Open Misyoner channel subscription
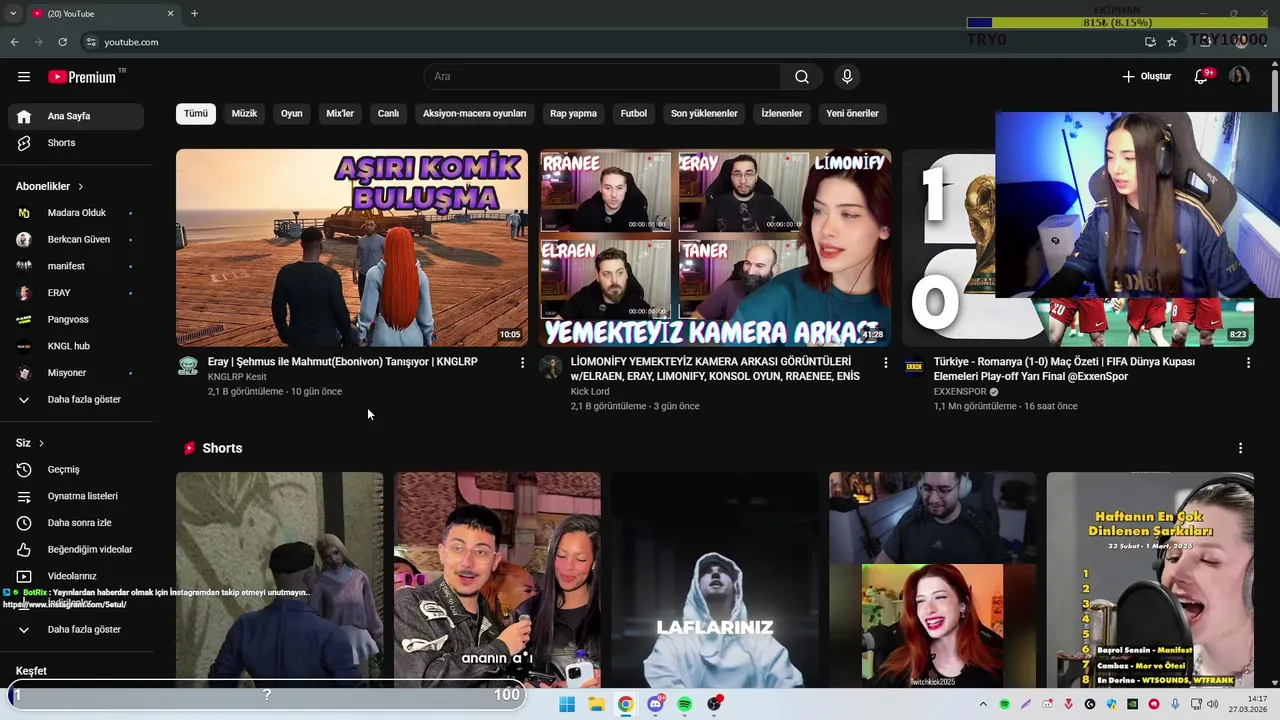The width and height of the screenshot is (1280, 720). pos(76,373)
